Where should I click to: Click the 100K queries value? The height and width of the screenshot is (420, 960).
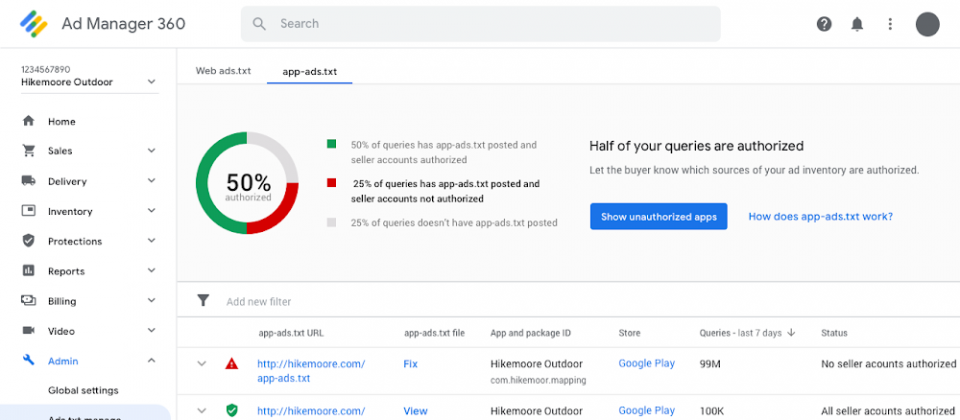(x=711, y=411)
